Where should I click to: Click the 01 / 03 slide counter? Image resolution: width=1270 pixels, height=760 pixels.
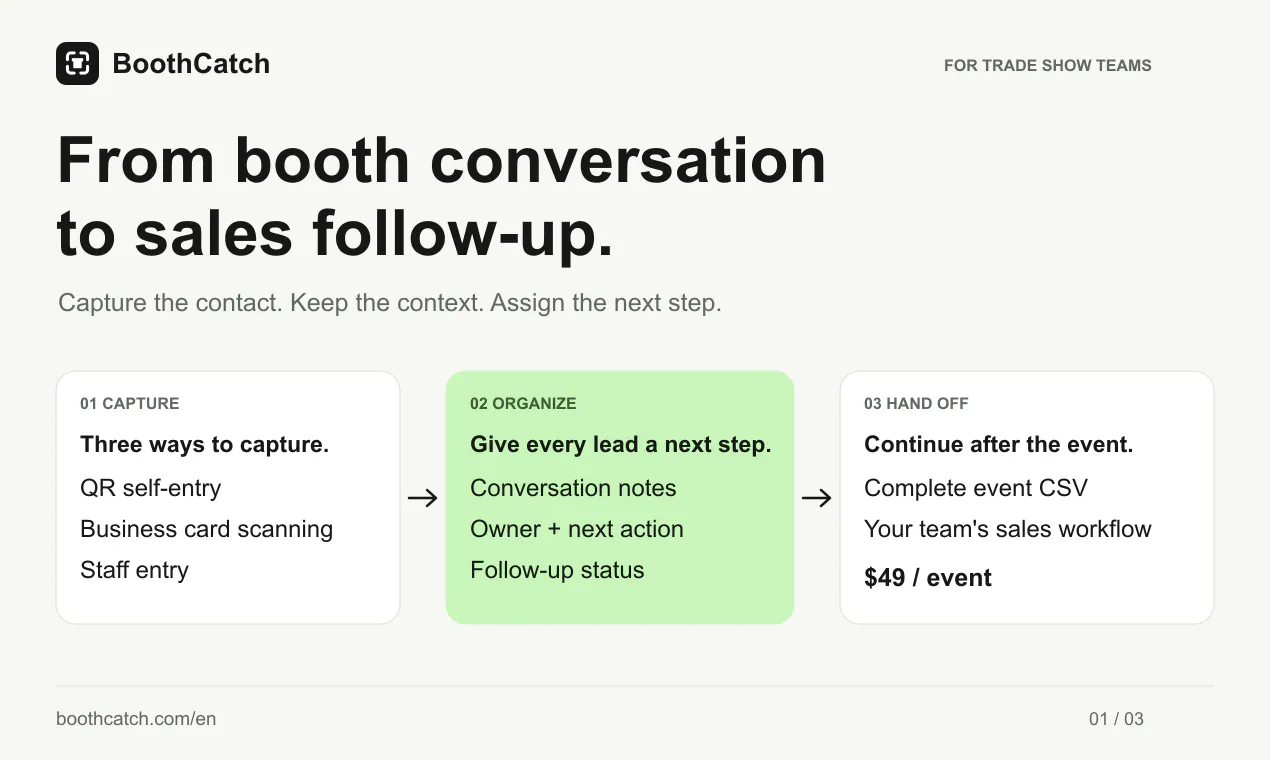(1116, 719)
